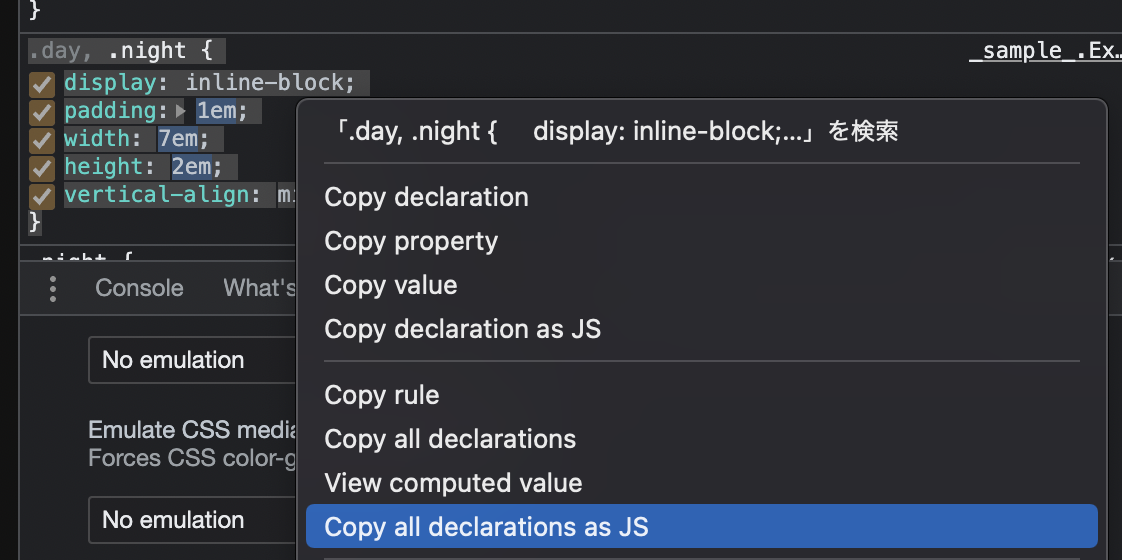1122x560 pixels.
Task: Select Copy declaration as JS
Action: pyautogui.click(x=463, y=329)
